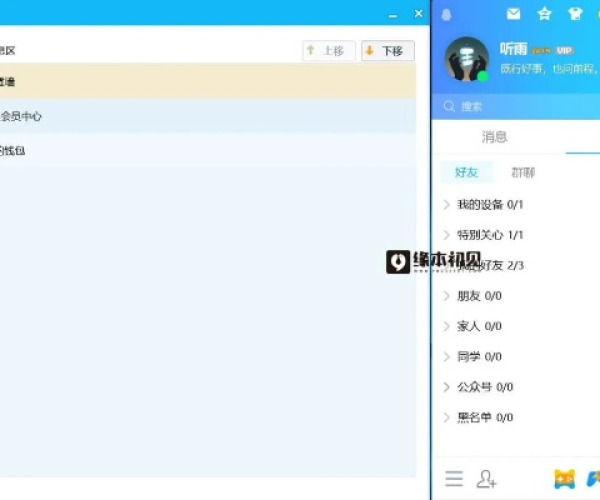Open the QQ penguin logo icon
The image size is (600, 500).
click(446, 15)
